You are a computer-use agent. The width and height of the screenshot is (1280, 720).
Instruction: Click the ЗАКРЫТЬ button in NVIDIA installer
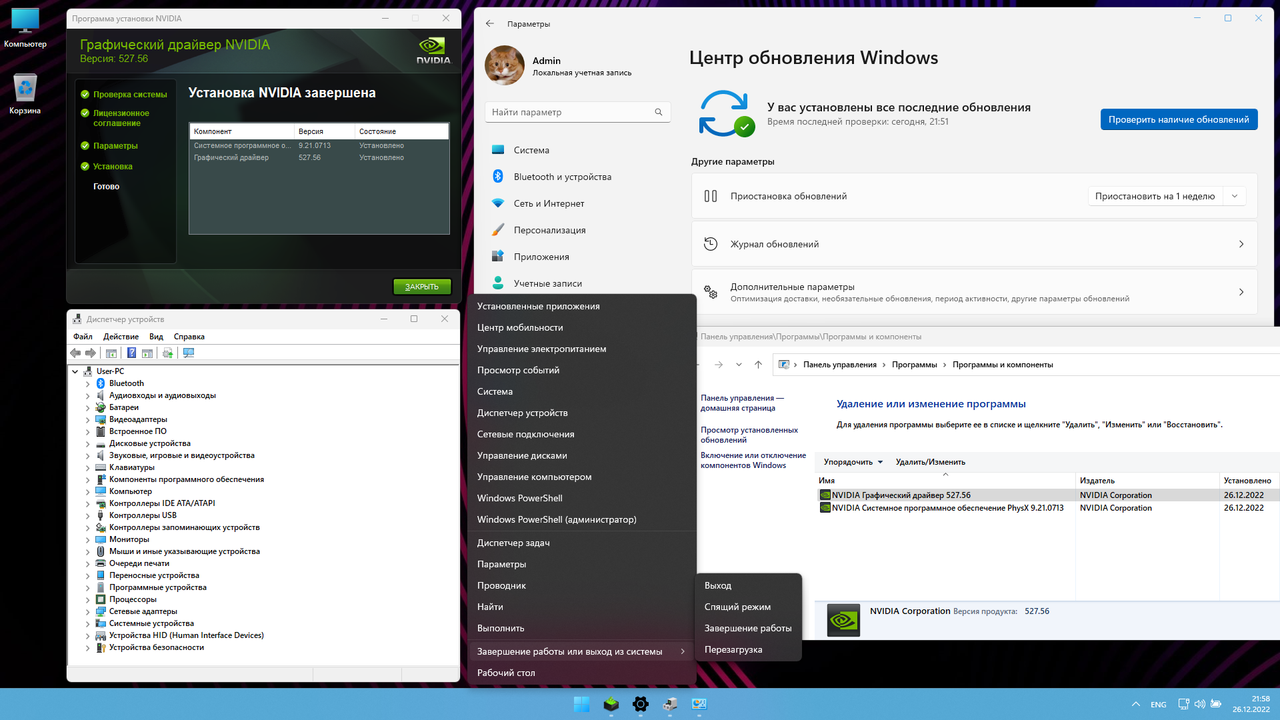pos(422,287)
